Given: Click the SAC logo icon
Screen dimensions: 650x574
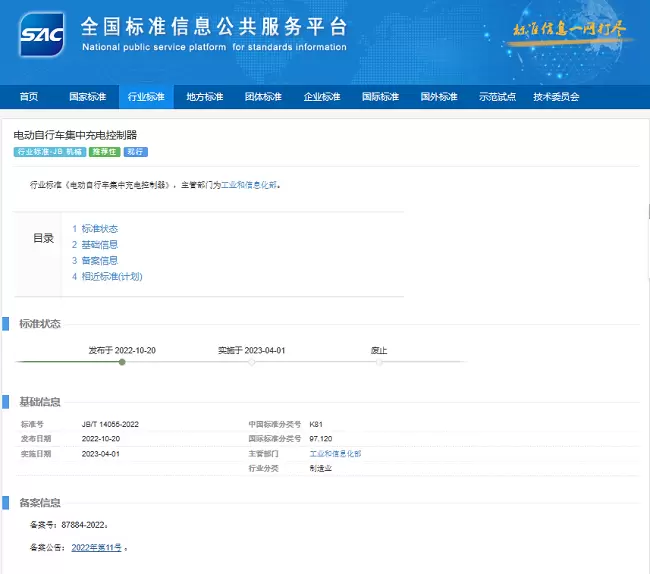Looking at the screenshot, I should tap(41, 34).
